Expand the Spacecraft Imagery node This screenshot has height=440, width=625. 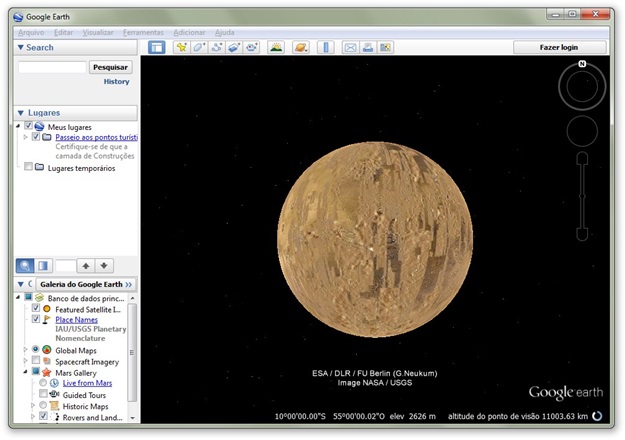tap(26, 361)
